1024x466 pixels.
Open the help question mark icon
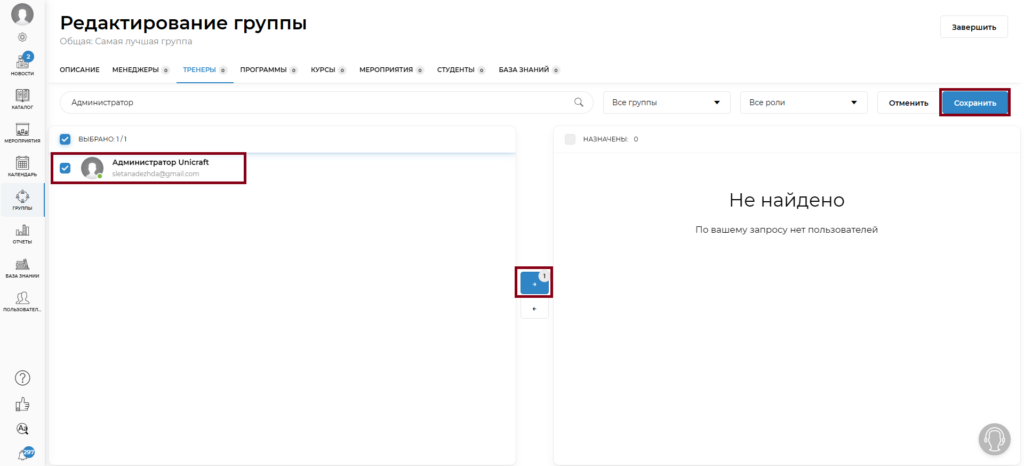pyautogui.click(x=22, y=378)
